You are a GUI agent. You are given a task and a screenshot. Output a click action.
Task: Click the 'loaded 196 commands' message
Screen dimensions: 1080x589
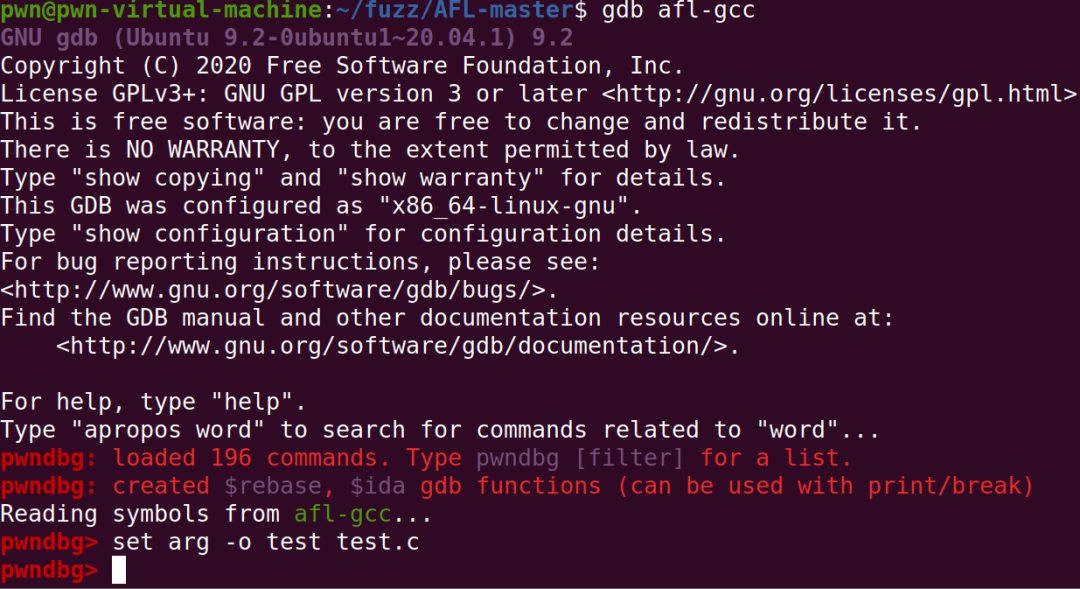click(x=245, y=458)
